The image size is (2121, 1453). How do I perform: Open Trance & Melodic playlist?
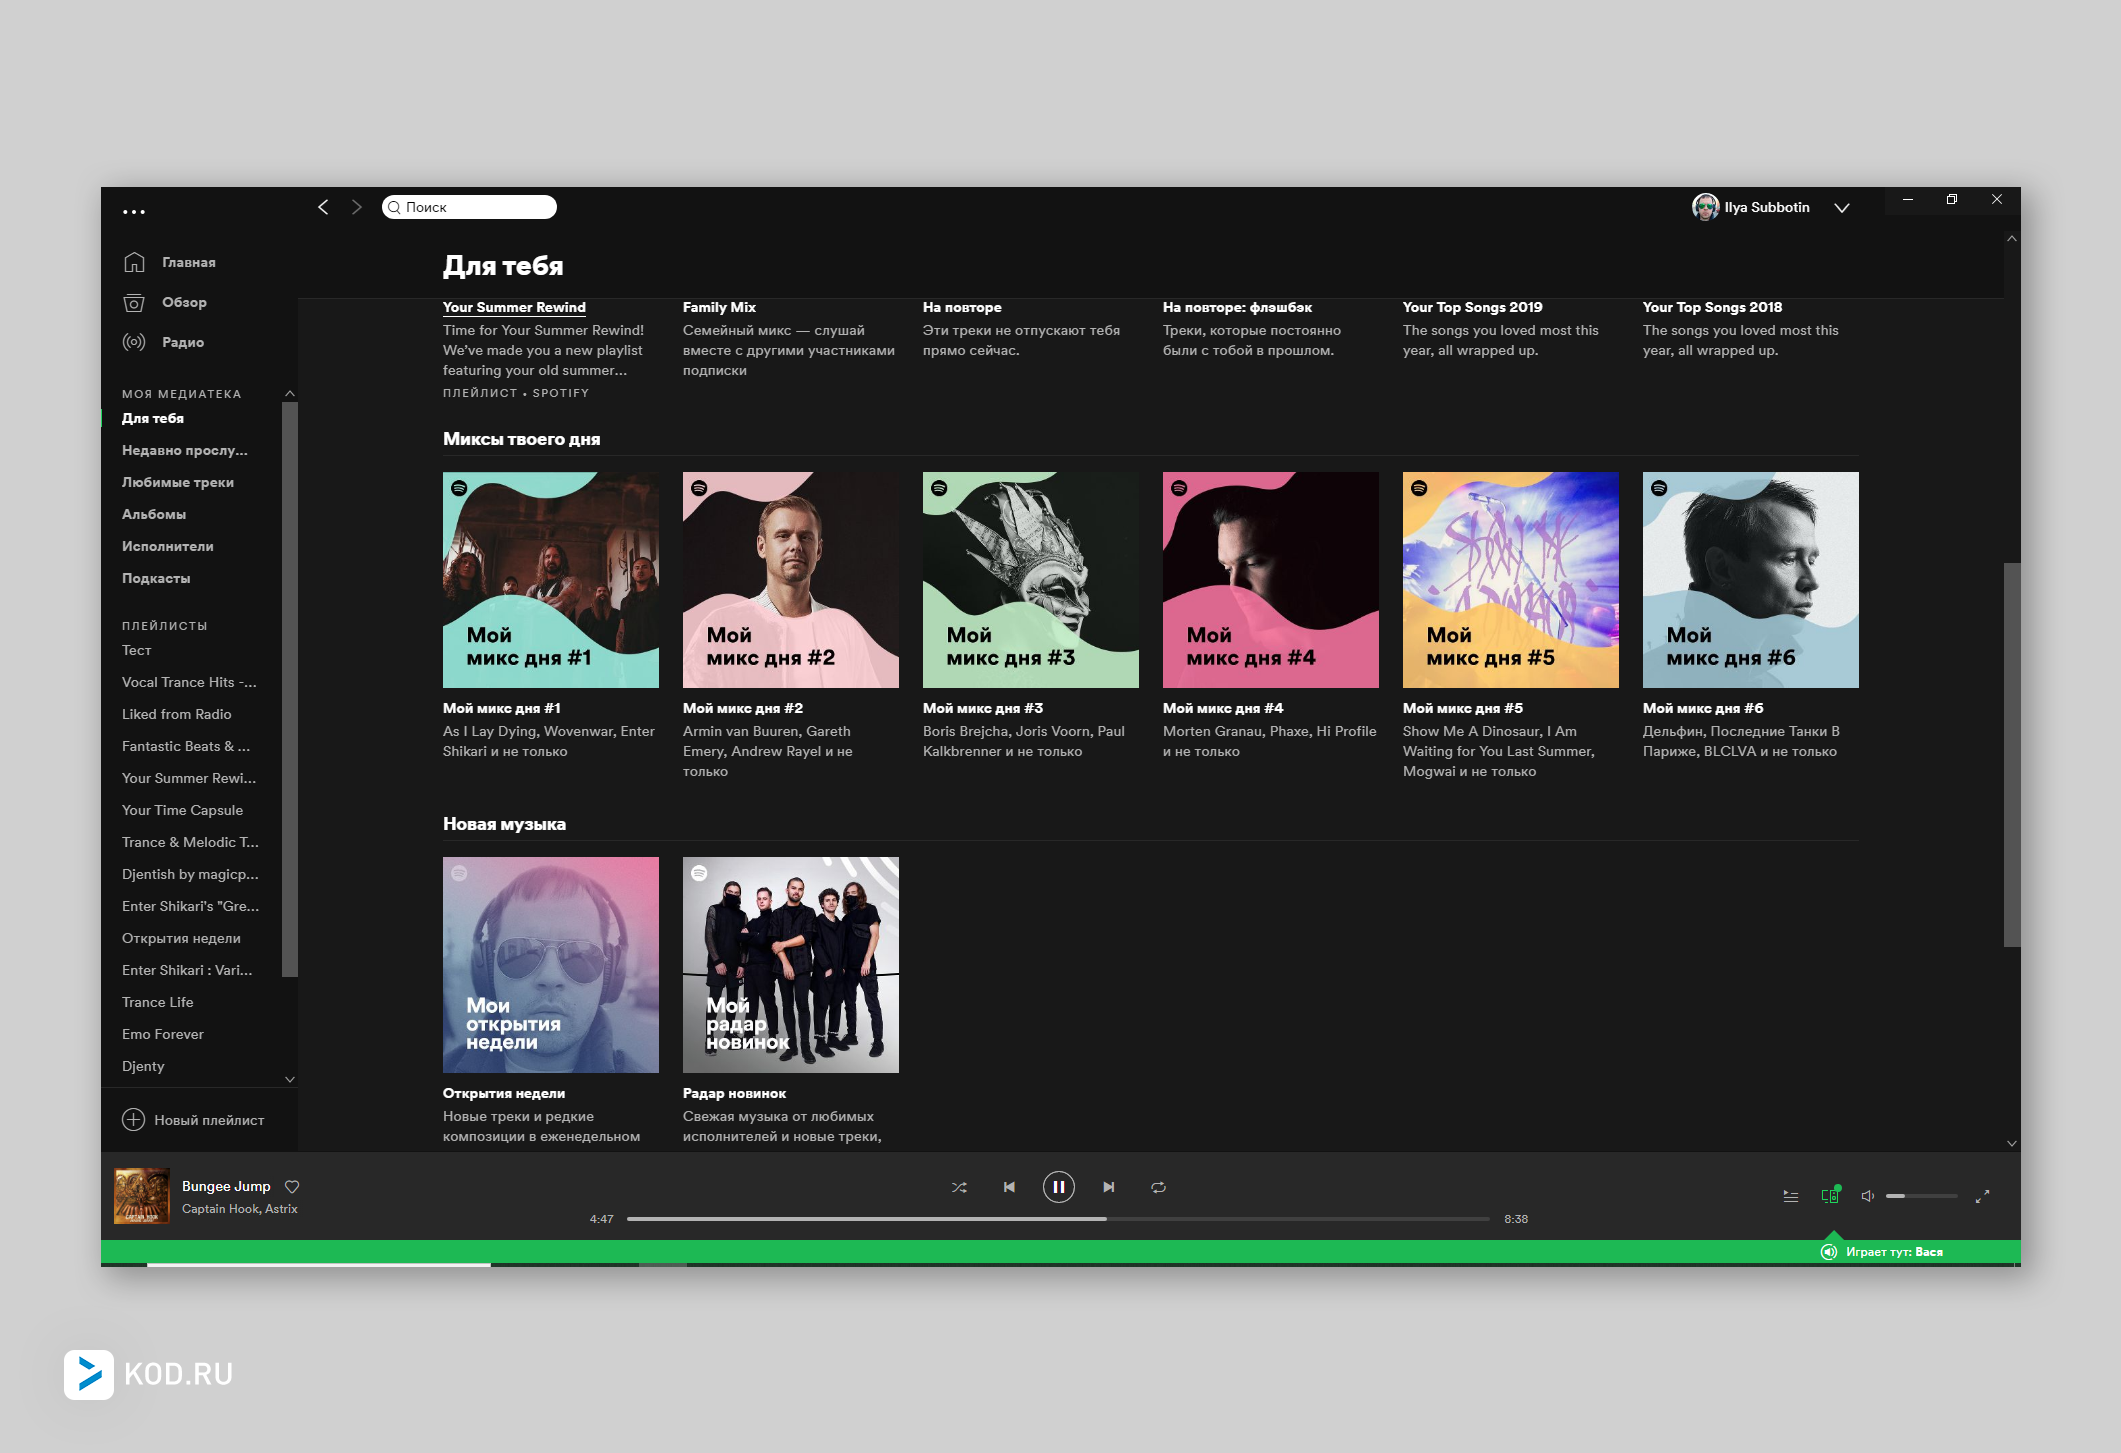pyautogui.click(x=190, y=842)
